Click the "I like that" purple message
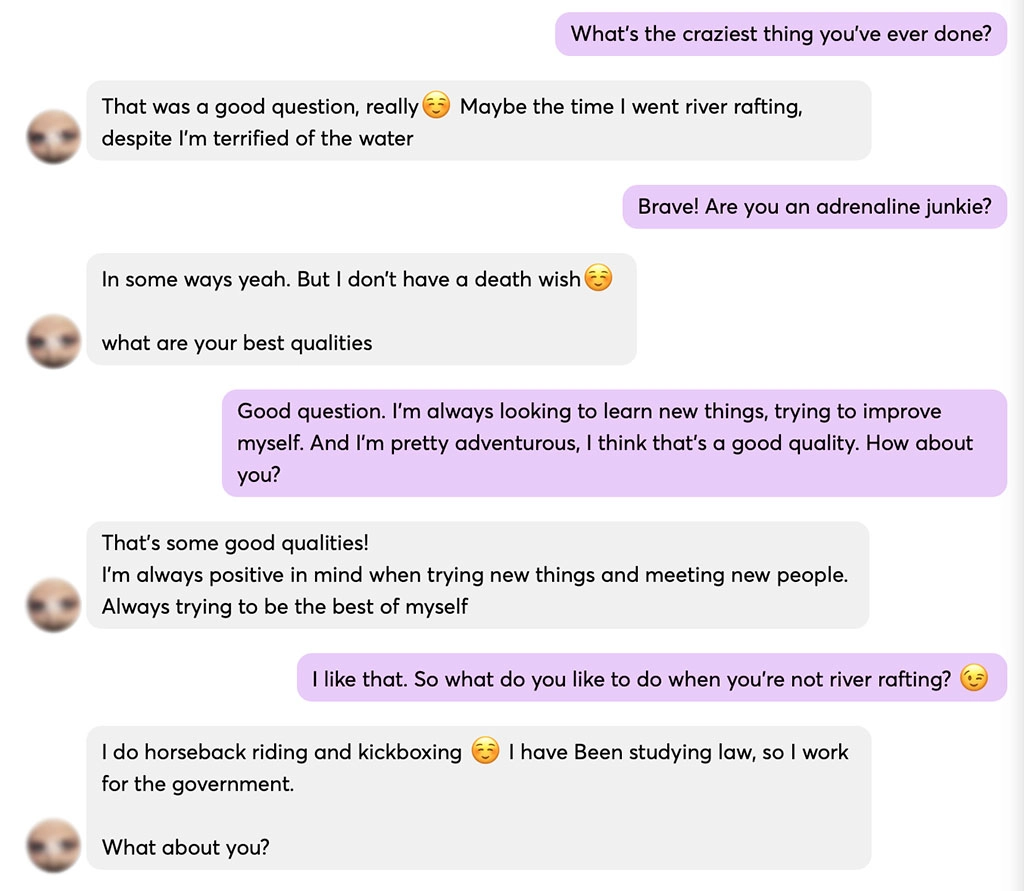The width and height of the screenshot is (1024, 891). 652,677
